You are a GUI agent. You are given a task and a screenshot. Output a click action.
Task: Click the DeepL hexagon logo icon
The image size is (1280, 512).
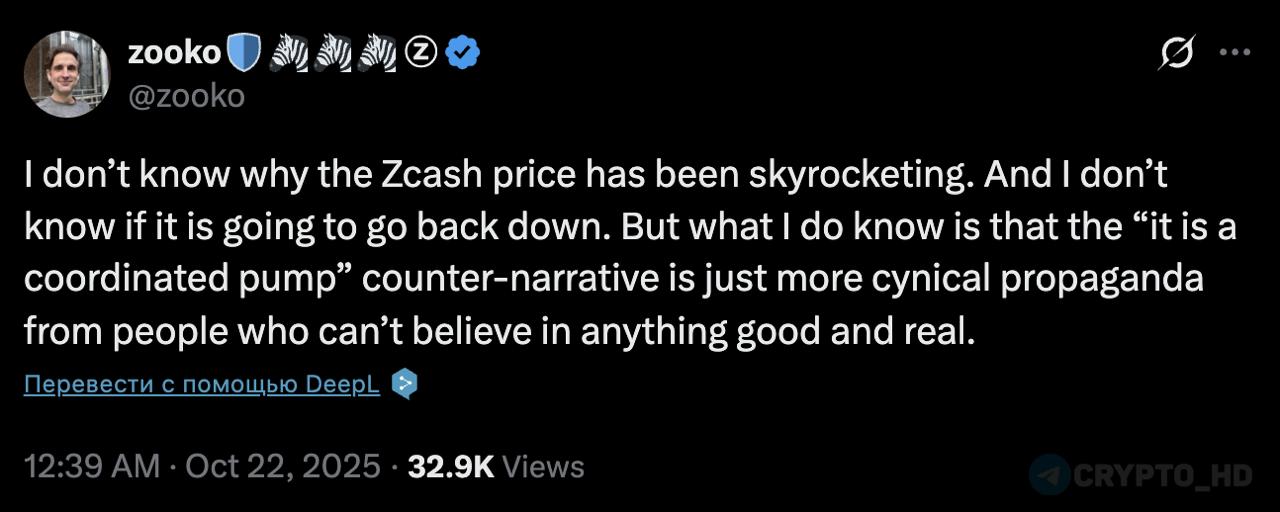tap(403, 384)
